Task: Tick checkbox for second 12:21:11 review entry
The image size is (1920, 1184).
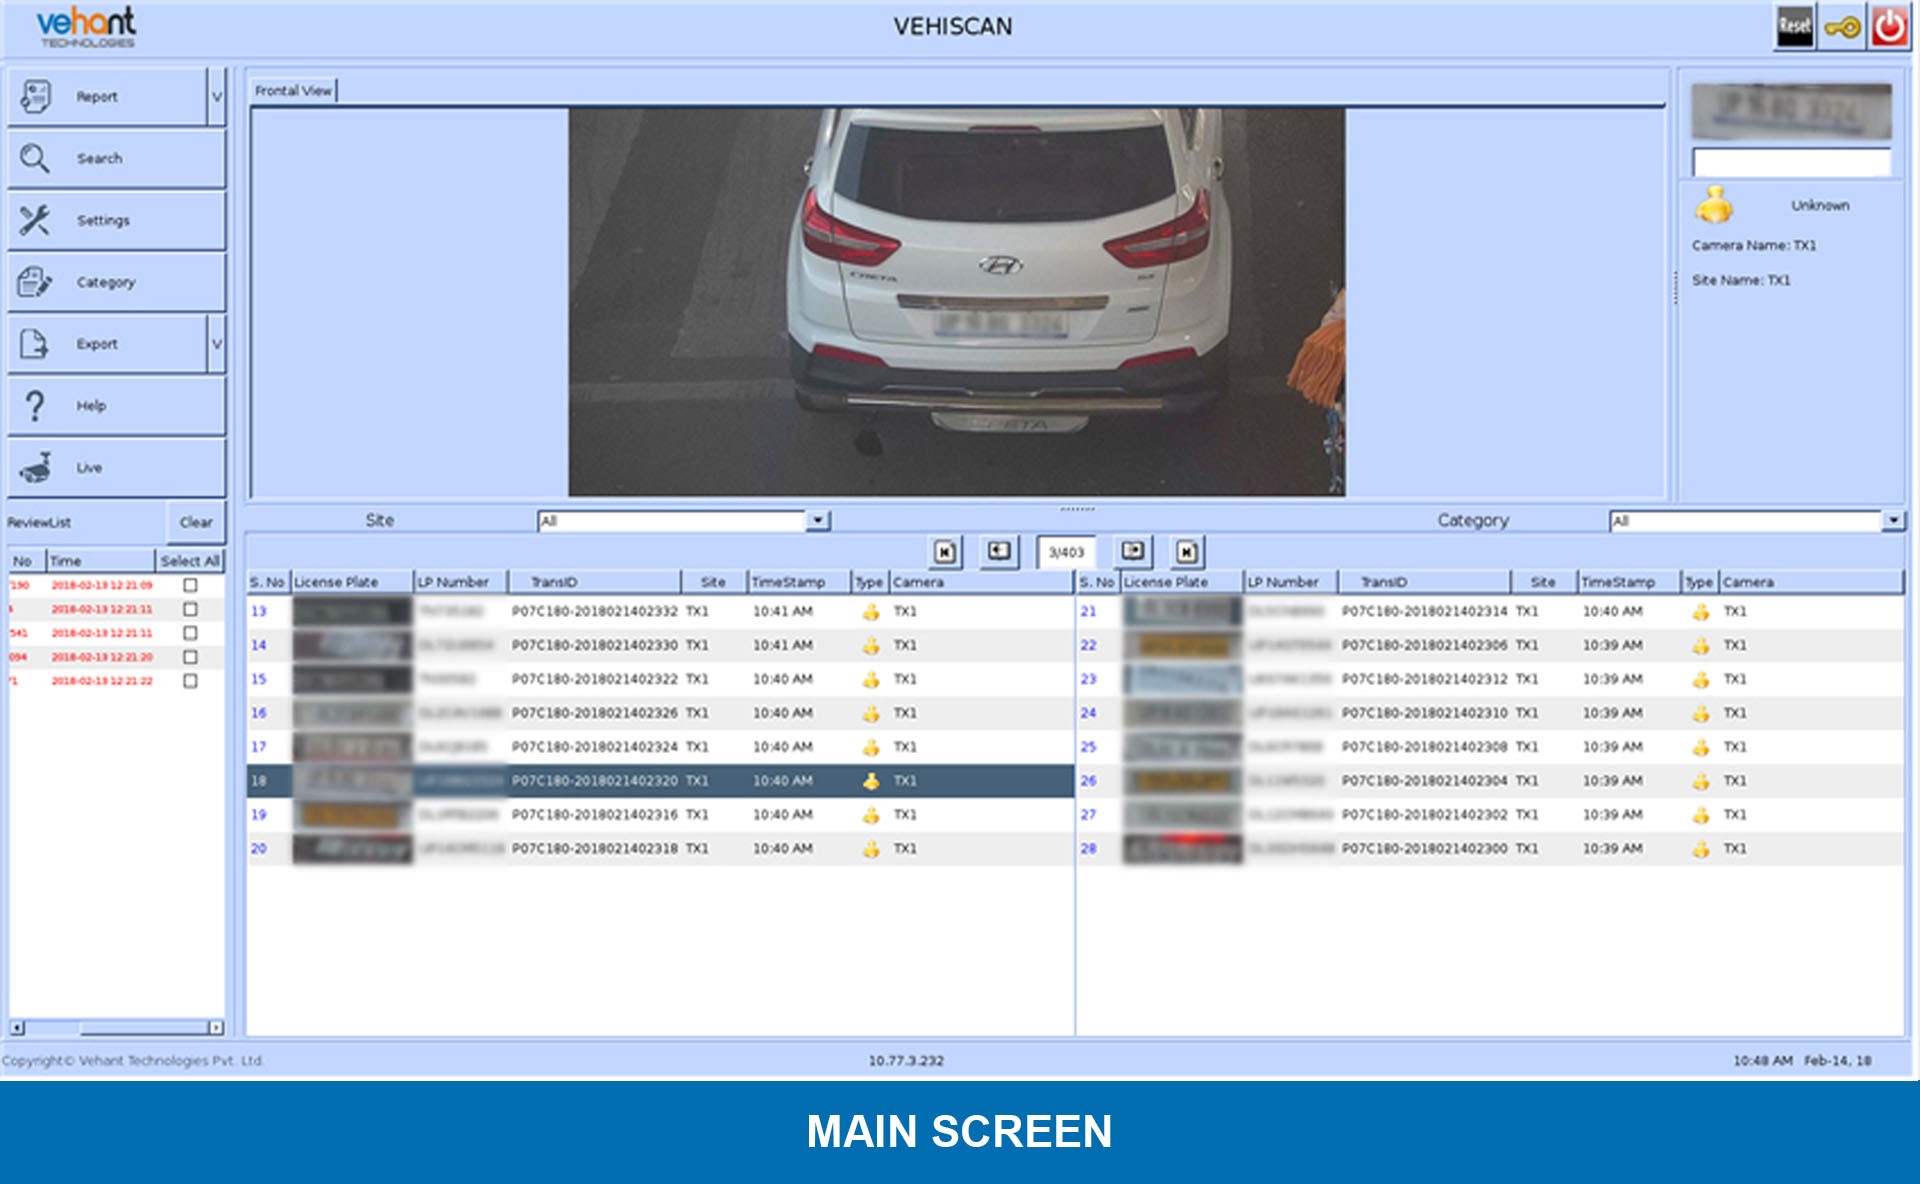Action: [190, 633]
